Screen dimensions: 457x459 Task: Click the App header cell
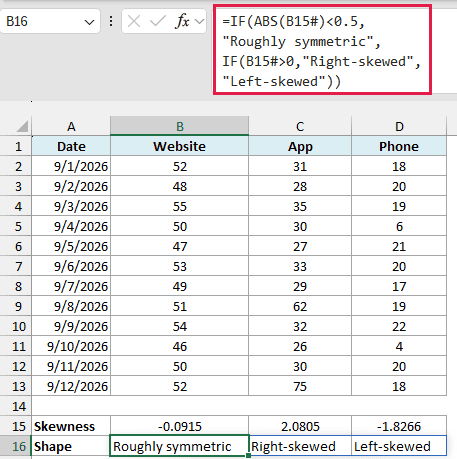coord(300,146)
